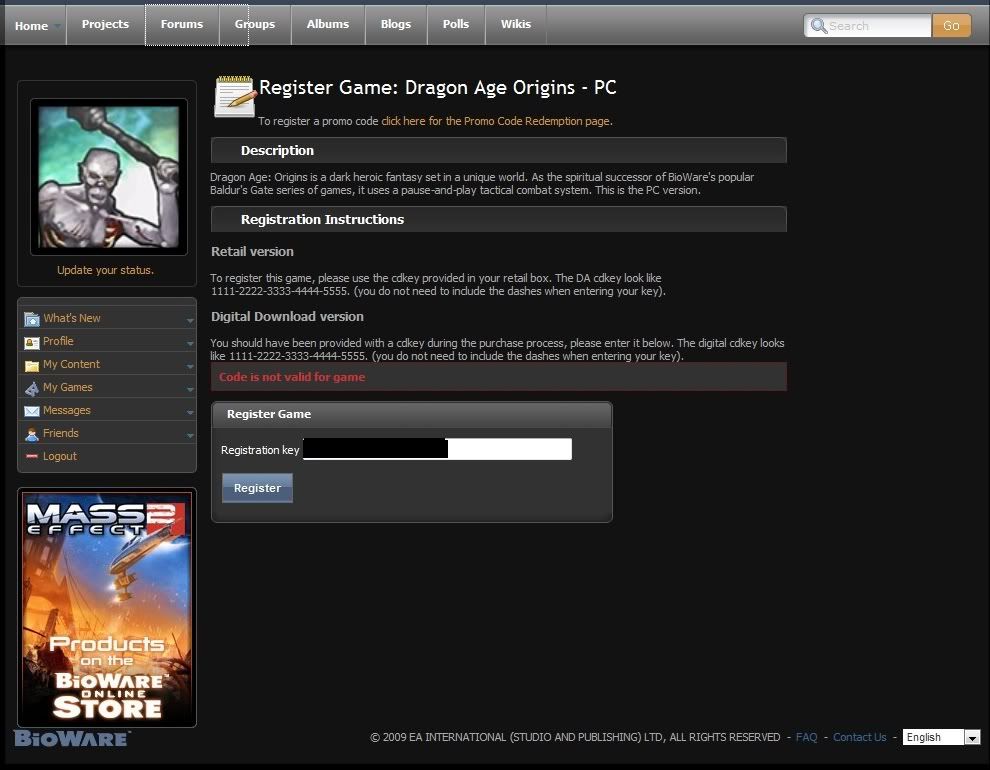The image size is (990, 770).
Task: Open the English language dropdown
Action: 971,737
